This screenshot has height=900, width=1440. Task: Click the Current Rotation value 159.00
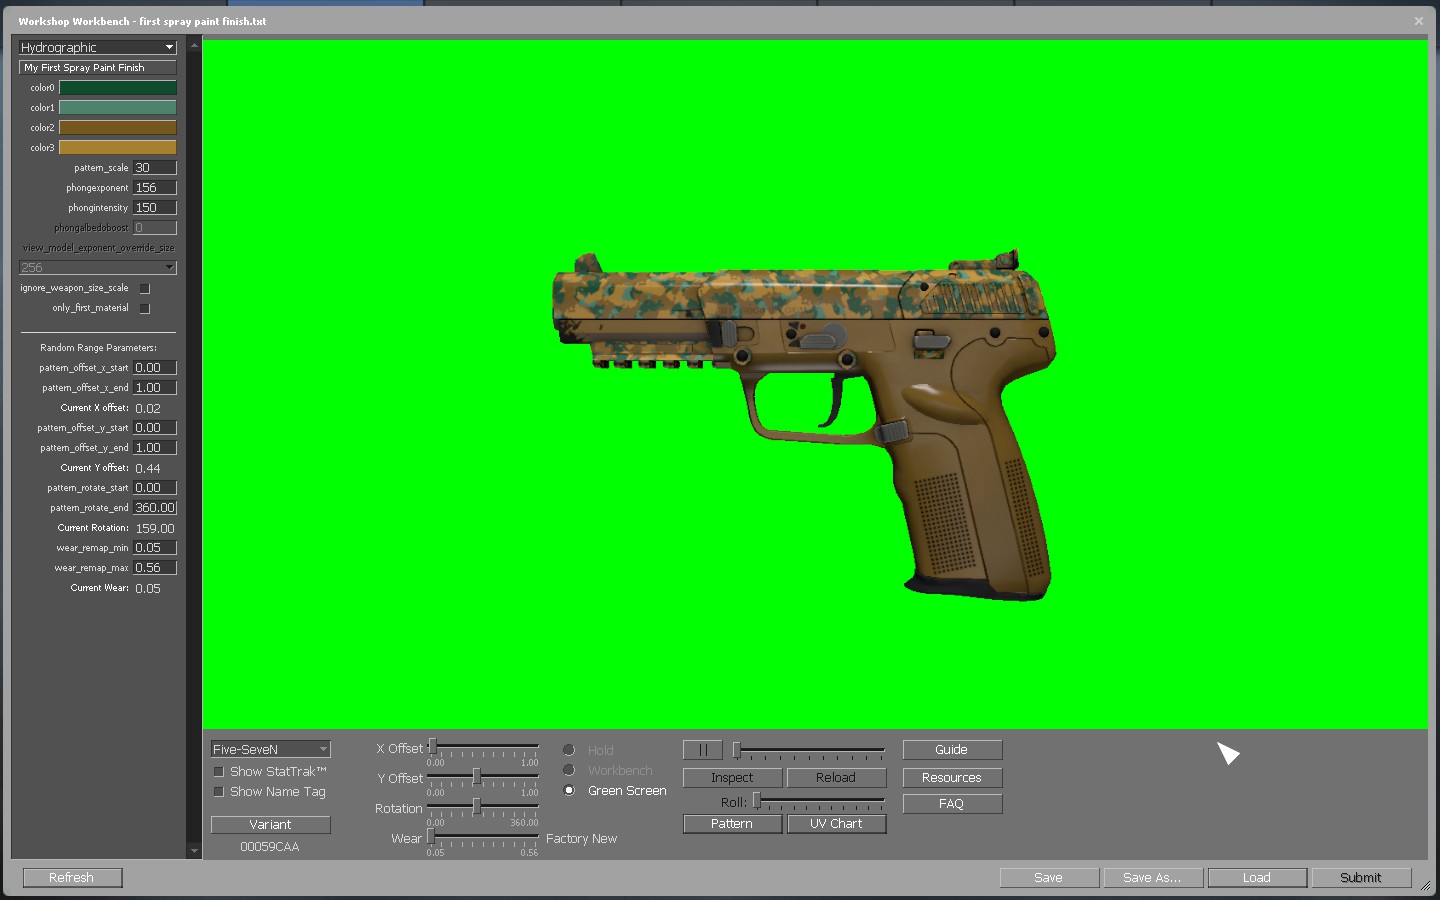(155, 528)
